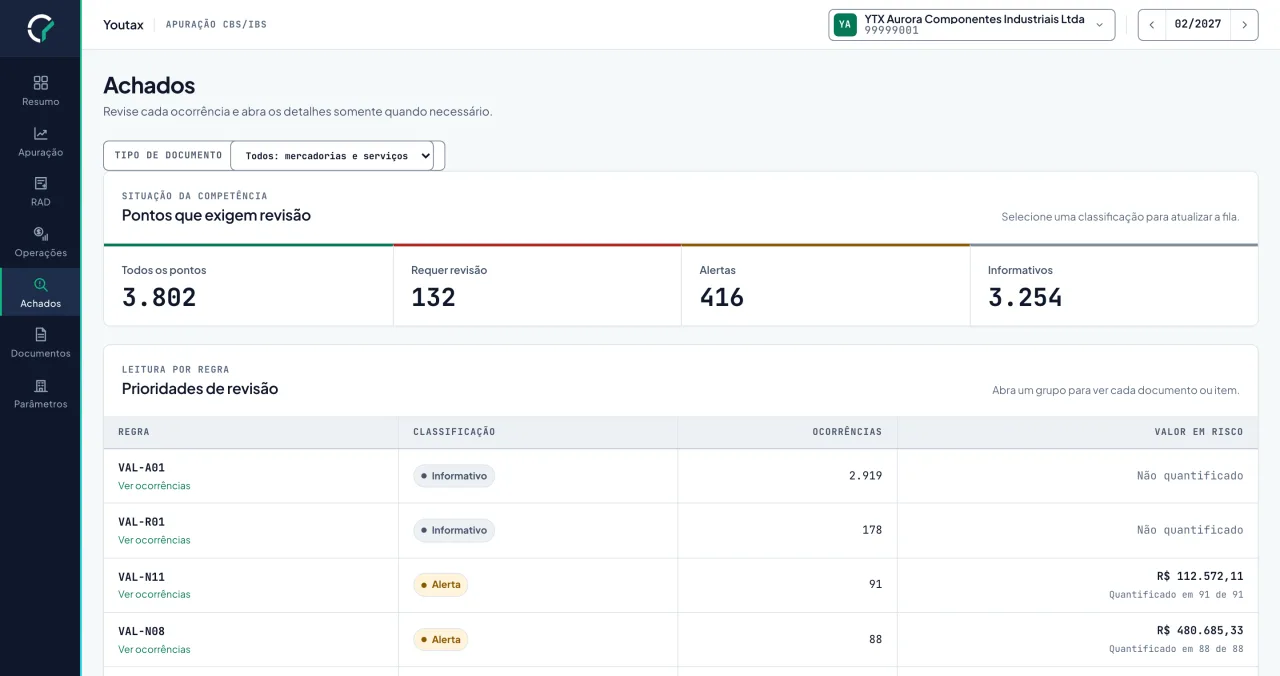Click the R$ 112.572,11 risk value
The width and height of the screenshot is (1280, 676).
tap(1200, 576)
